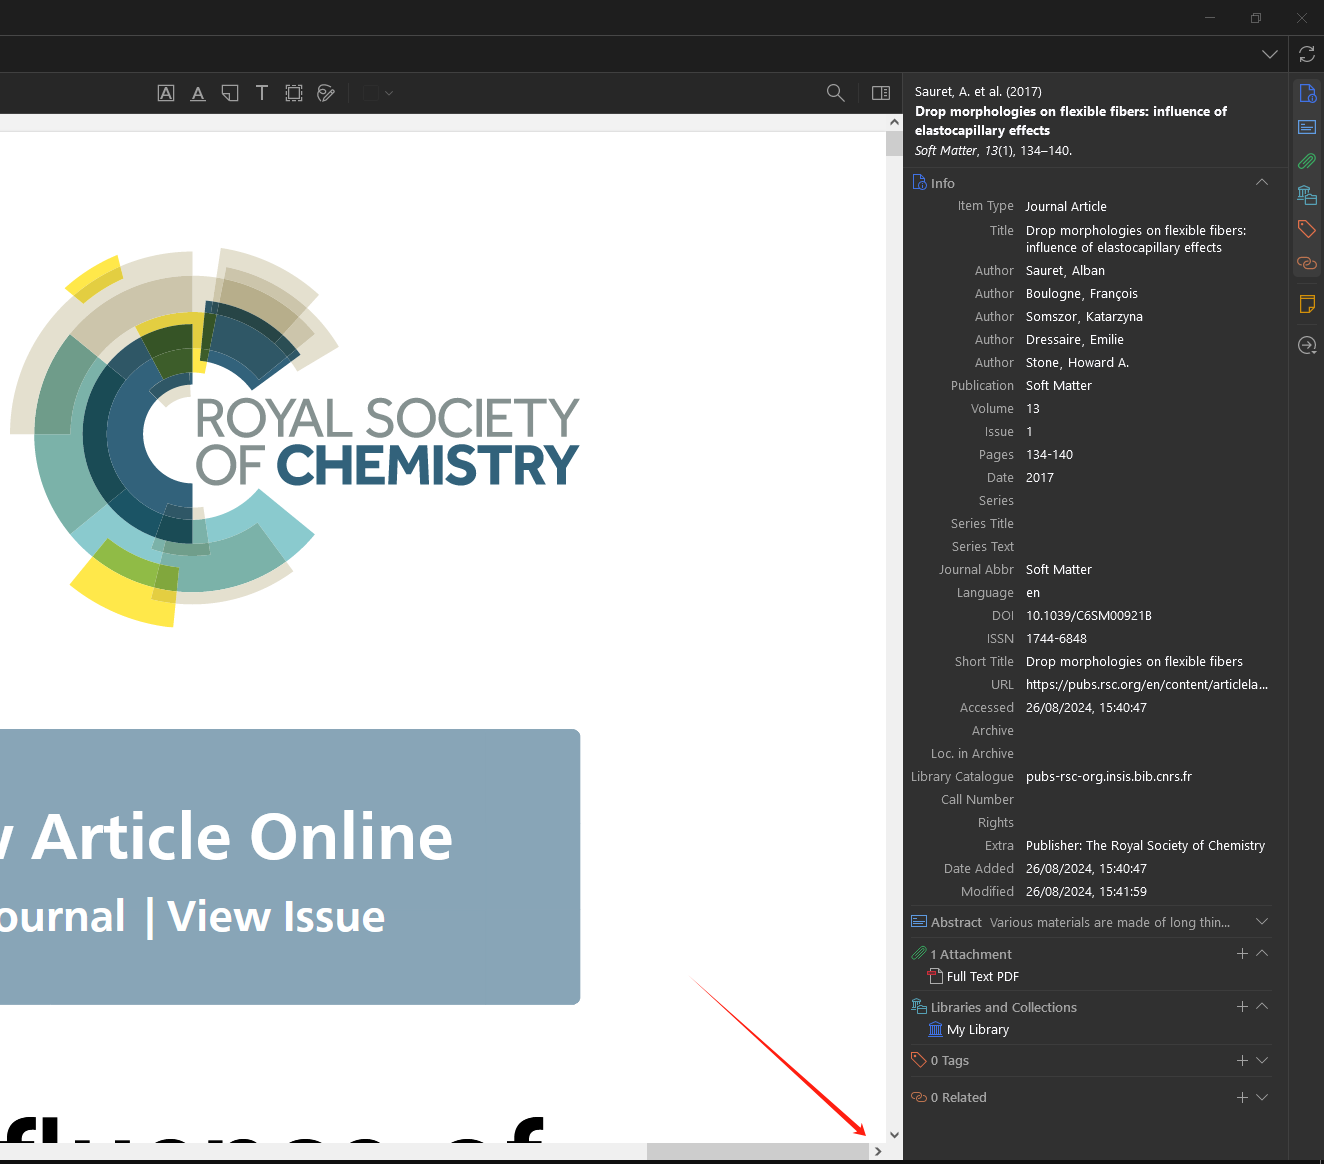This screenshot has height=1164, width=1324.
Task: Jump to Tags section via sidebar icon
Action: coord(1307,229)
